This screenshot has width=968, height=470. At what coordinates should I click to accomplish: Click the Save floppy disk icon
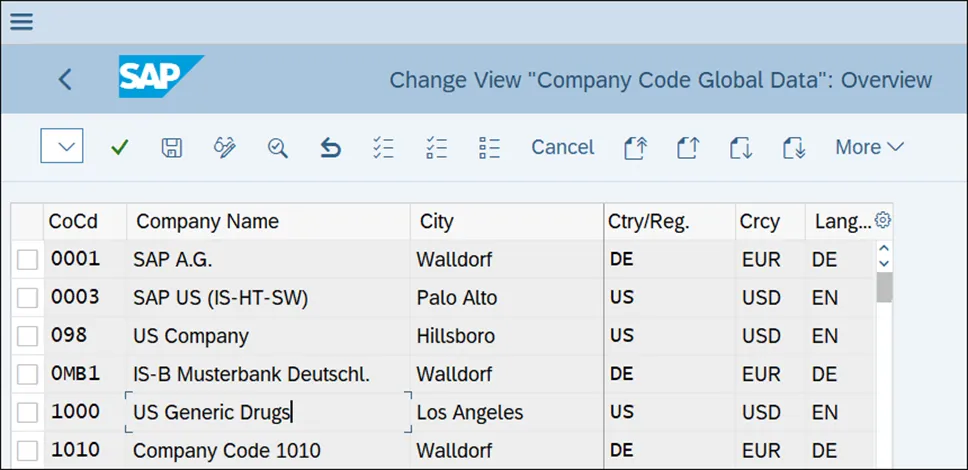172,148
